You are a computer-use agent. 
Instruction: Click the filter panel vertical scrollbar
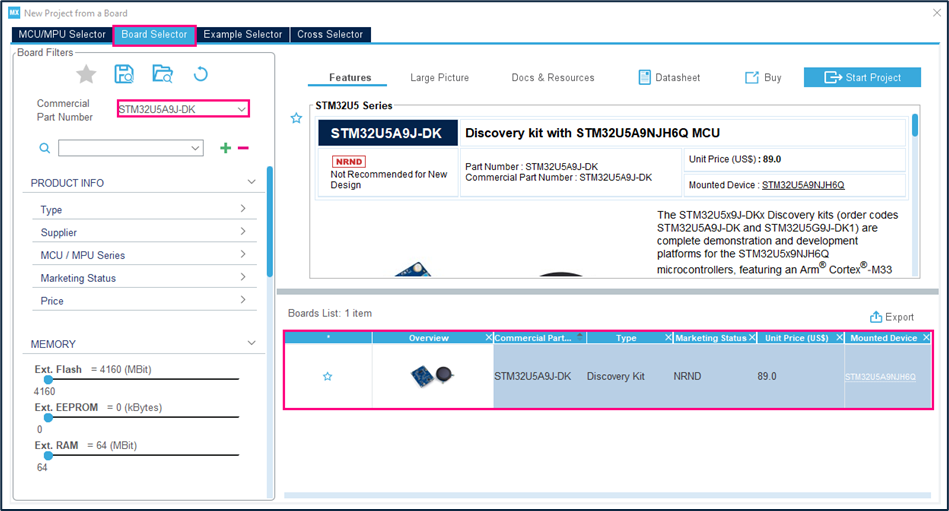[270, 221]
